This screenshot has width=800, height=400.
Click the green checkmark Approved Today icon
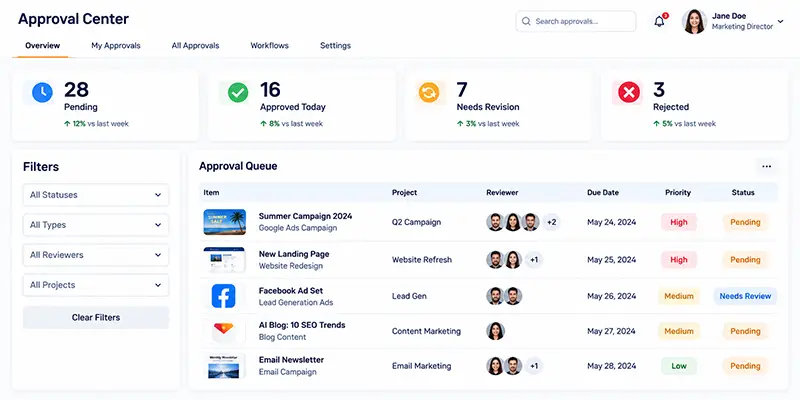tap(238, 92)
